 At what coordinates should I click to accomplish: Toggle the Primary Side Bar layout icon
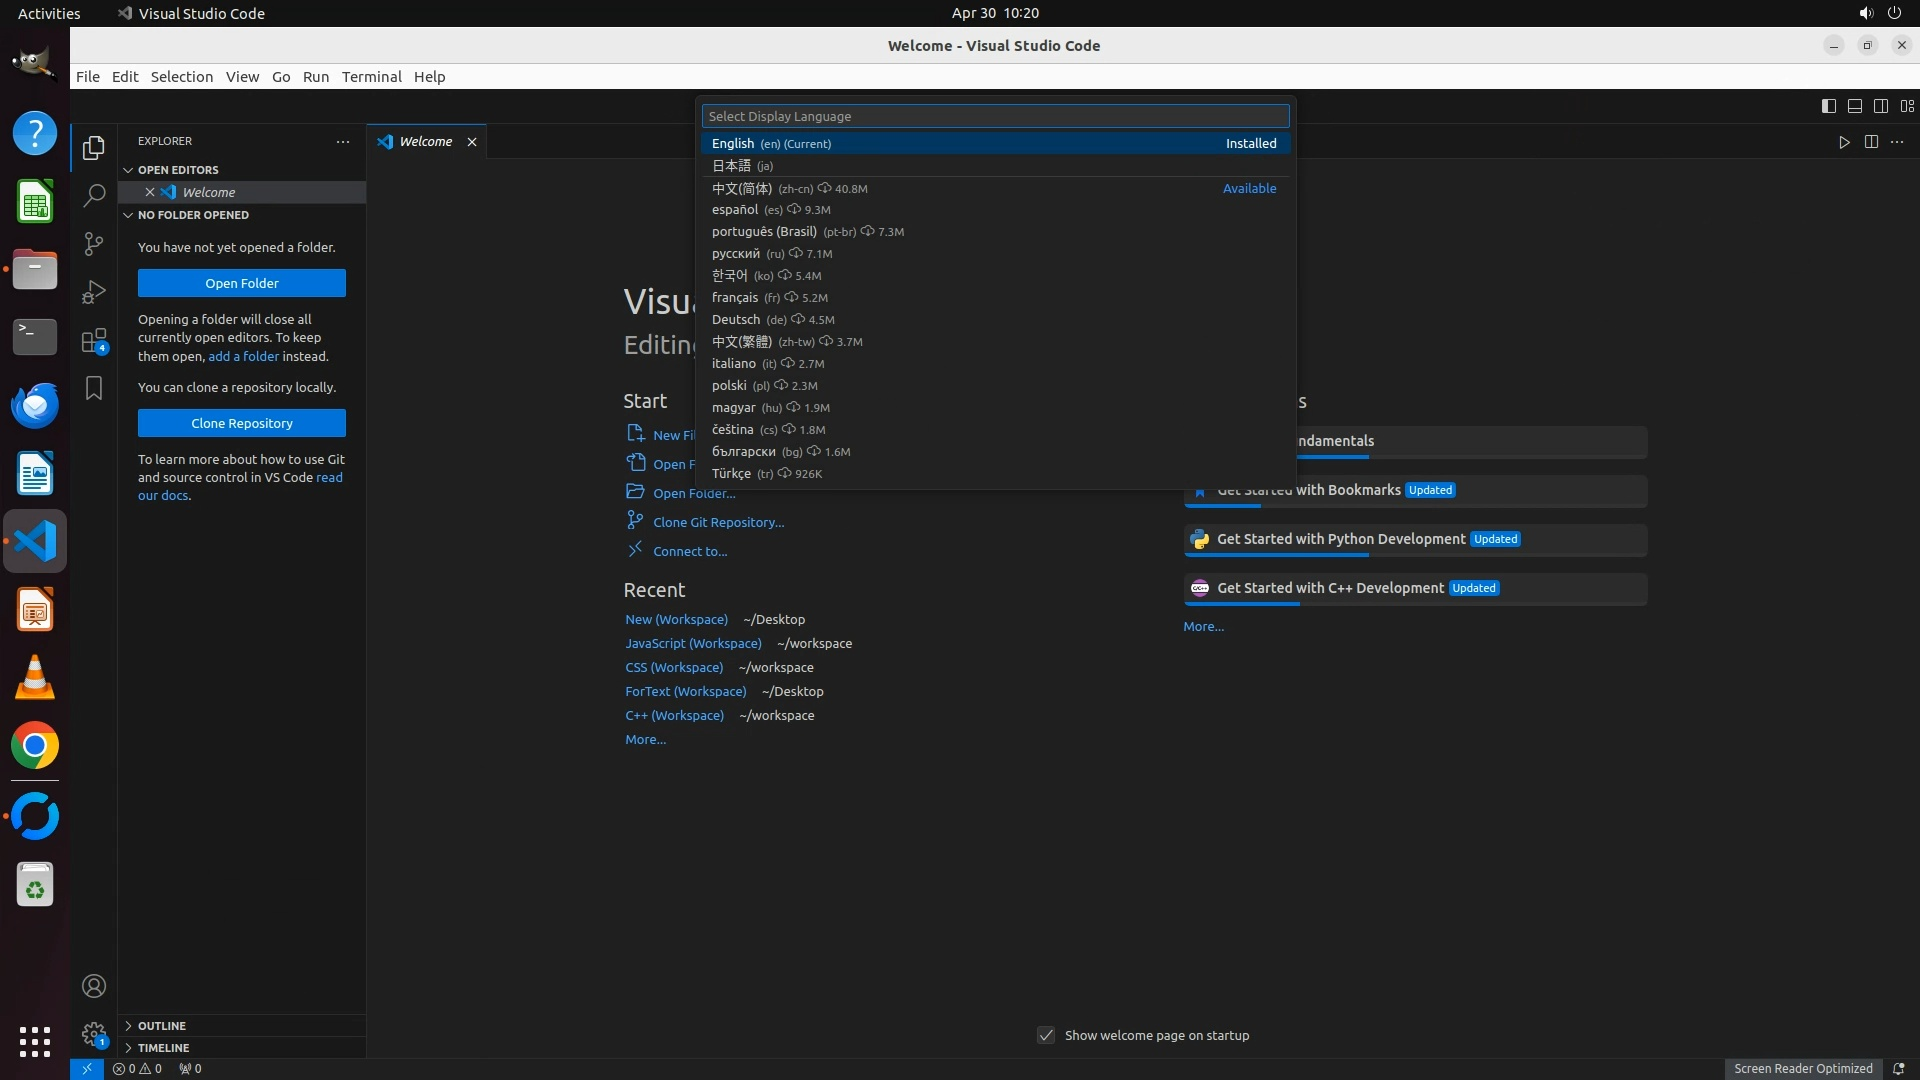click(1828, 106)
